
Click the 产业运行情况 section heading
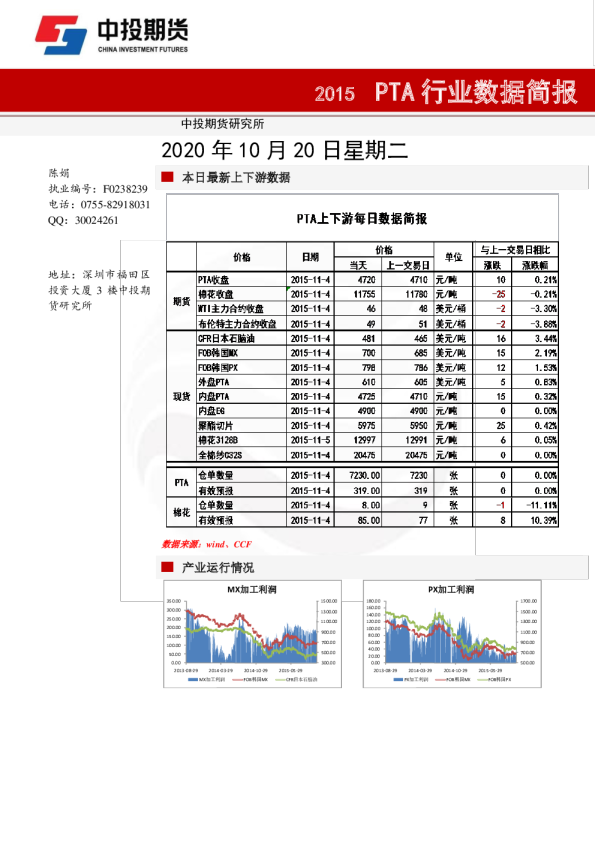pos(217,567)
